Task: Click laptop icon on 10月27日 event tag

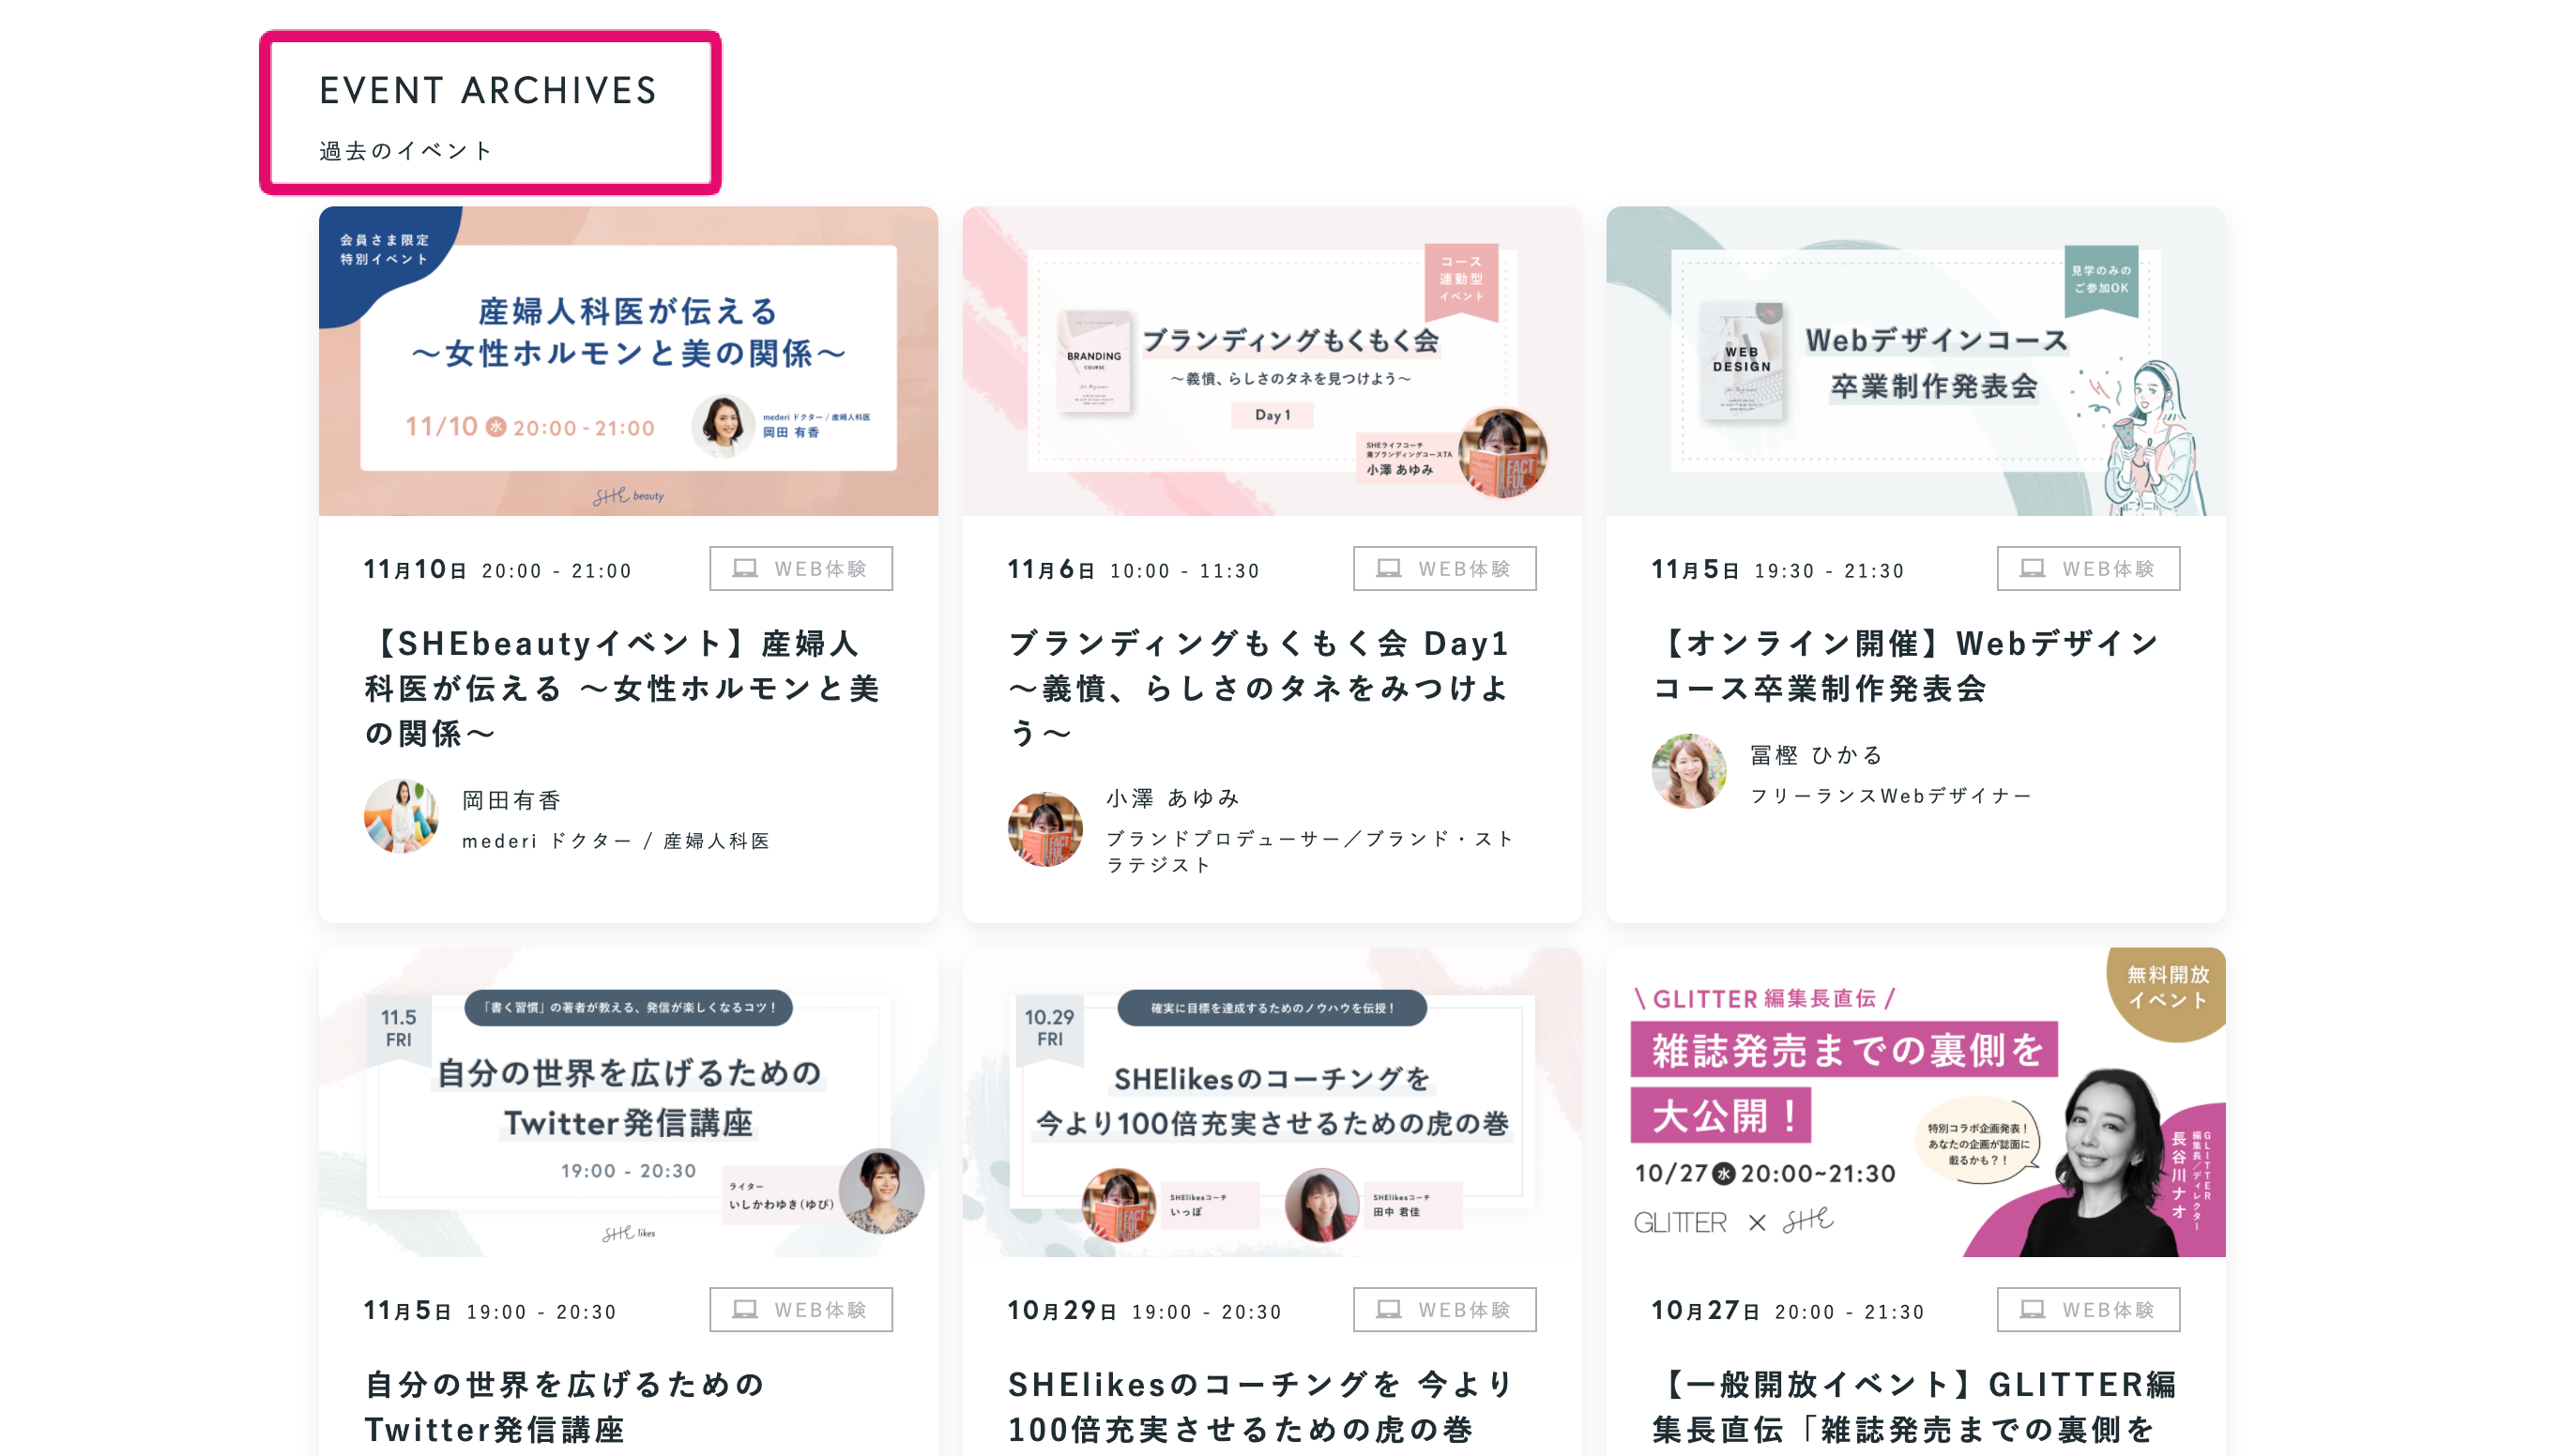Action: [x=2032, y=1310]
